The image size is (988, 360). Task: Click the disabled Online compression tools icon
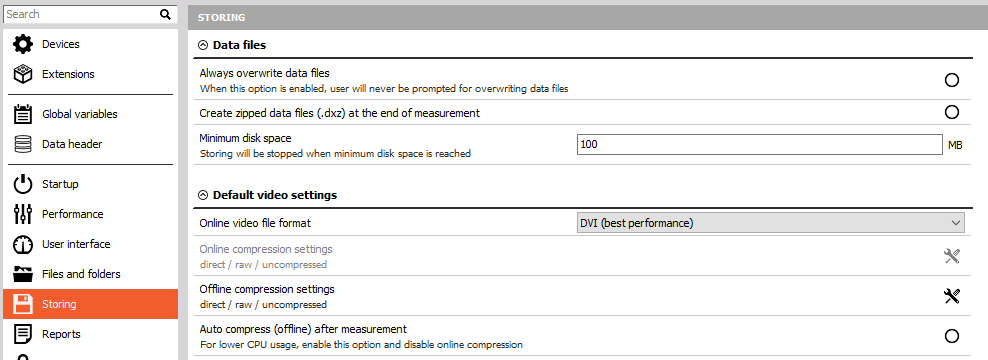pos(951,255)
